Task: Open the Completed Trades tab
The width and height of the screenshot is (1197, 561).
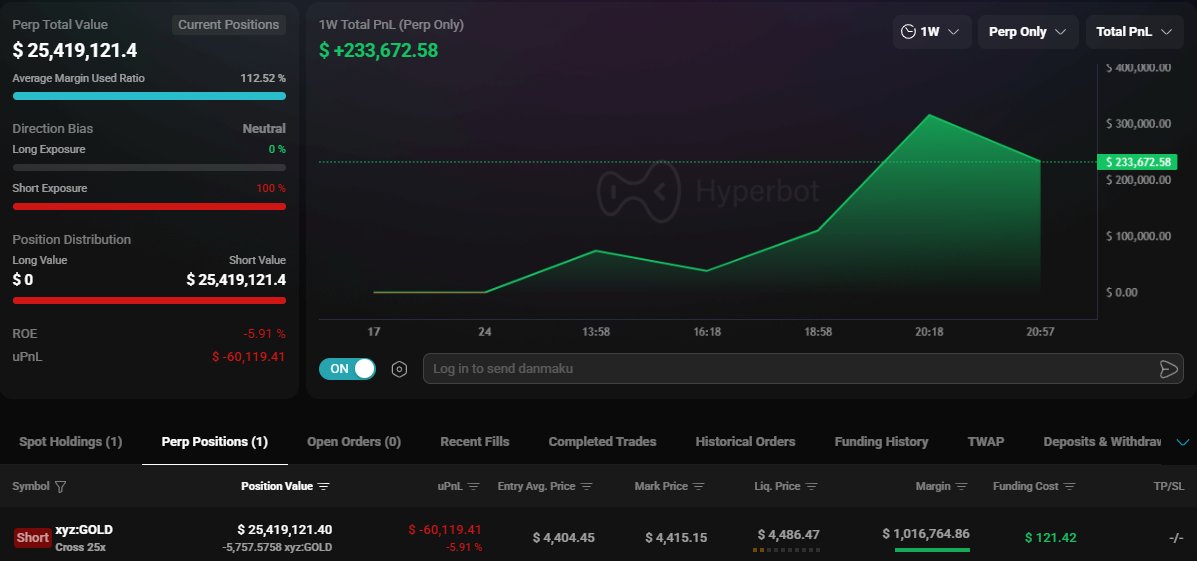Action: [x=602, y=442]
